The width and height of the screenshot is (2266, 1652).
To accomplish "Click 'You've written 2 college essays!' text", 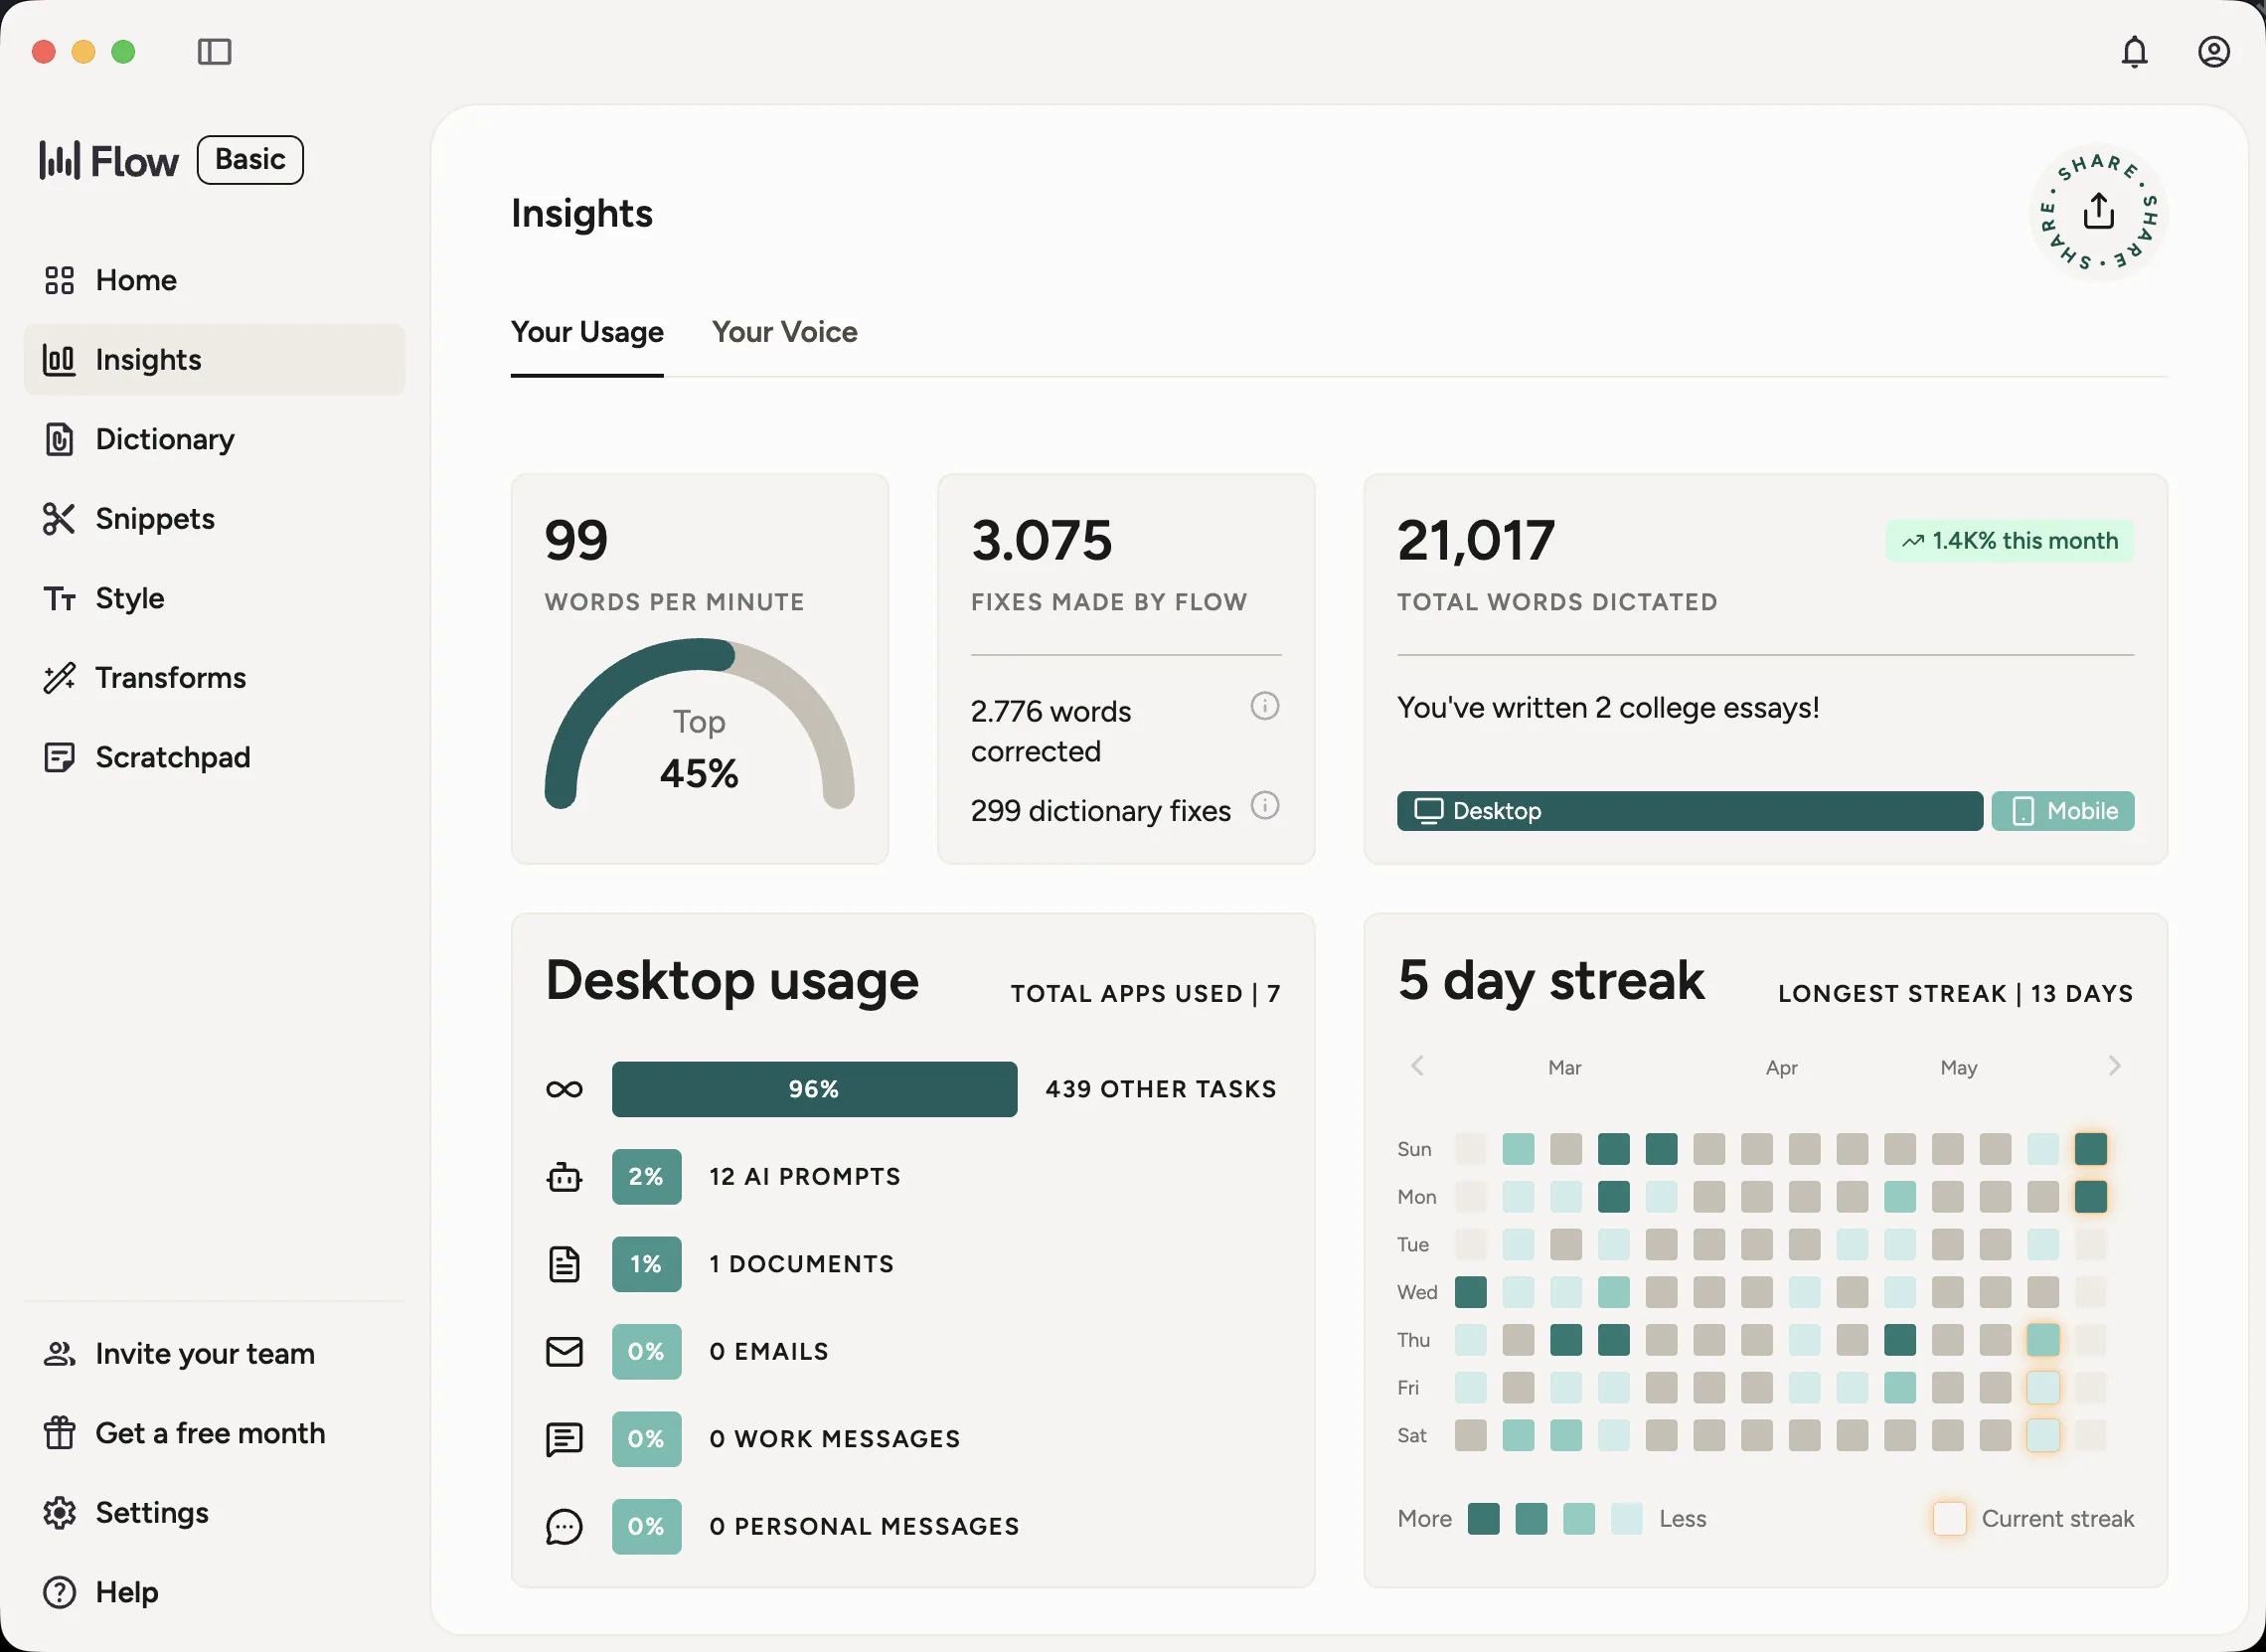I will coord(1608,708).
